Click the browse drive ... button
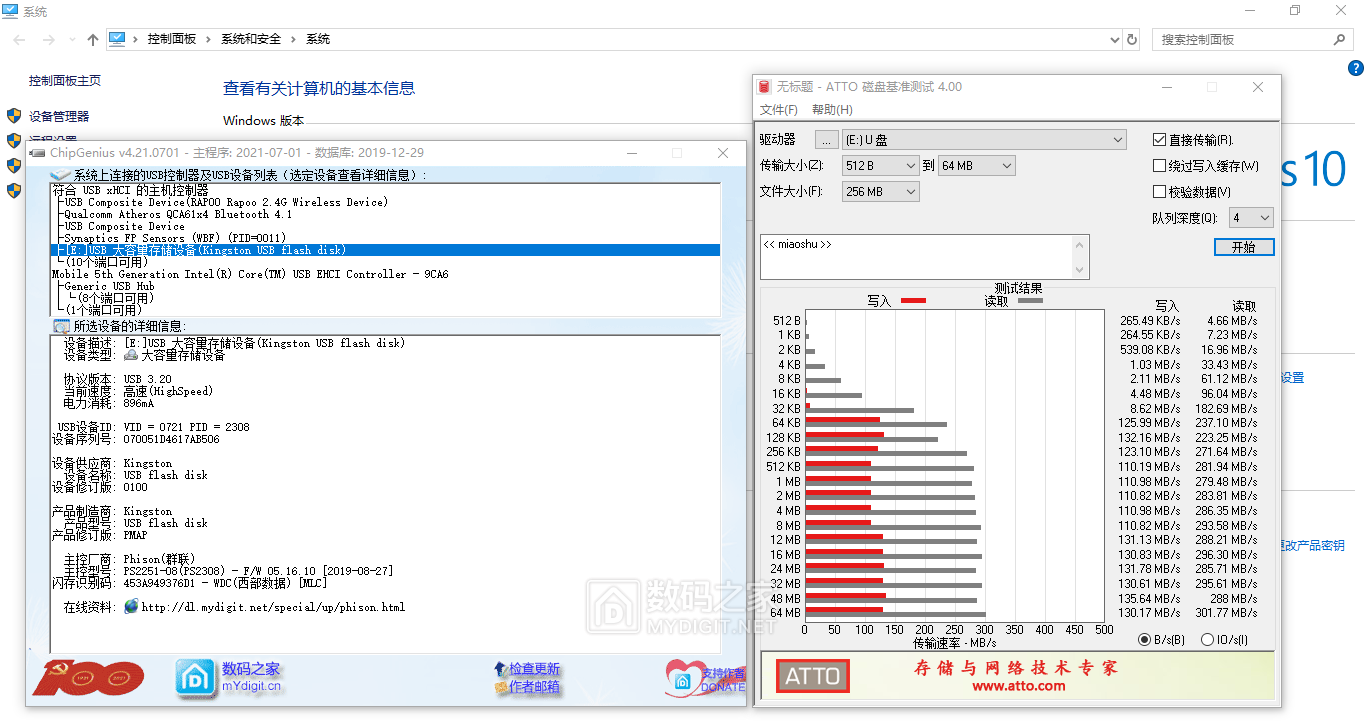The width and height of the screenshot is (1366, 728). pyautogui.click(x=826, y=139)
